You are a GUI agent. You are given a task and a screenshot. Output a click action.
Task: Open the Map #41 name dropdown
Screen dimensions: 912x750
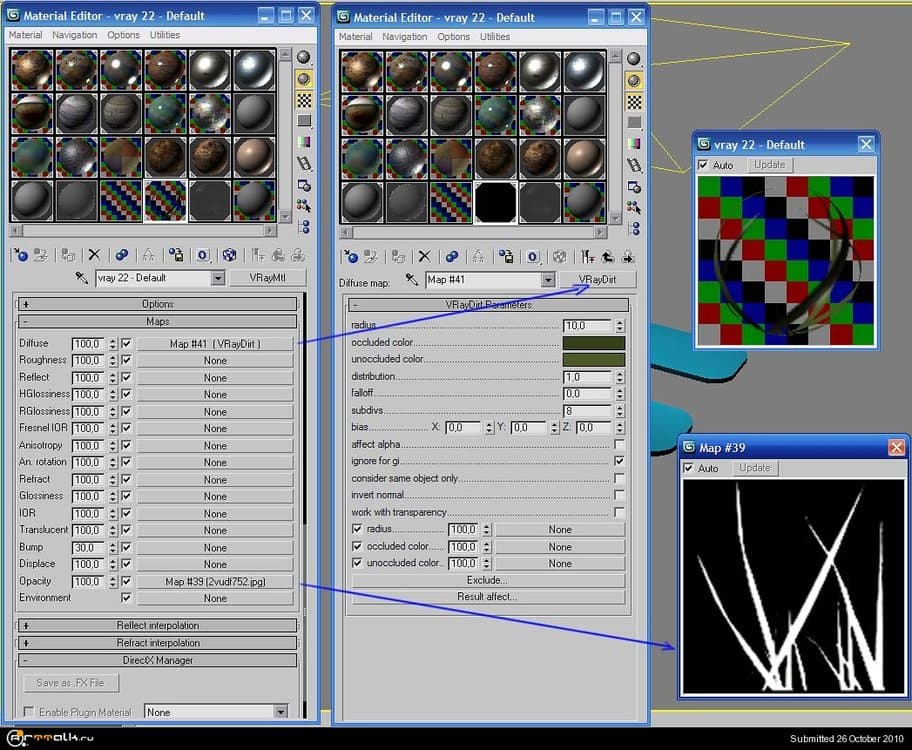click(546, 280)
